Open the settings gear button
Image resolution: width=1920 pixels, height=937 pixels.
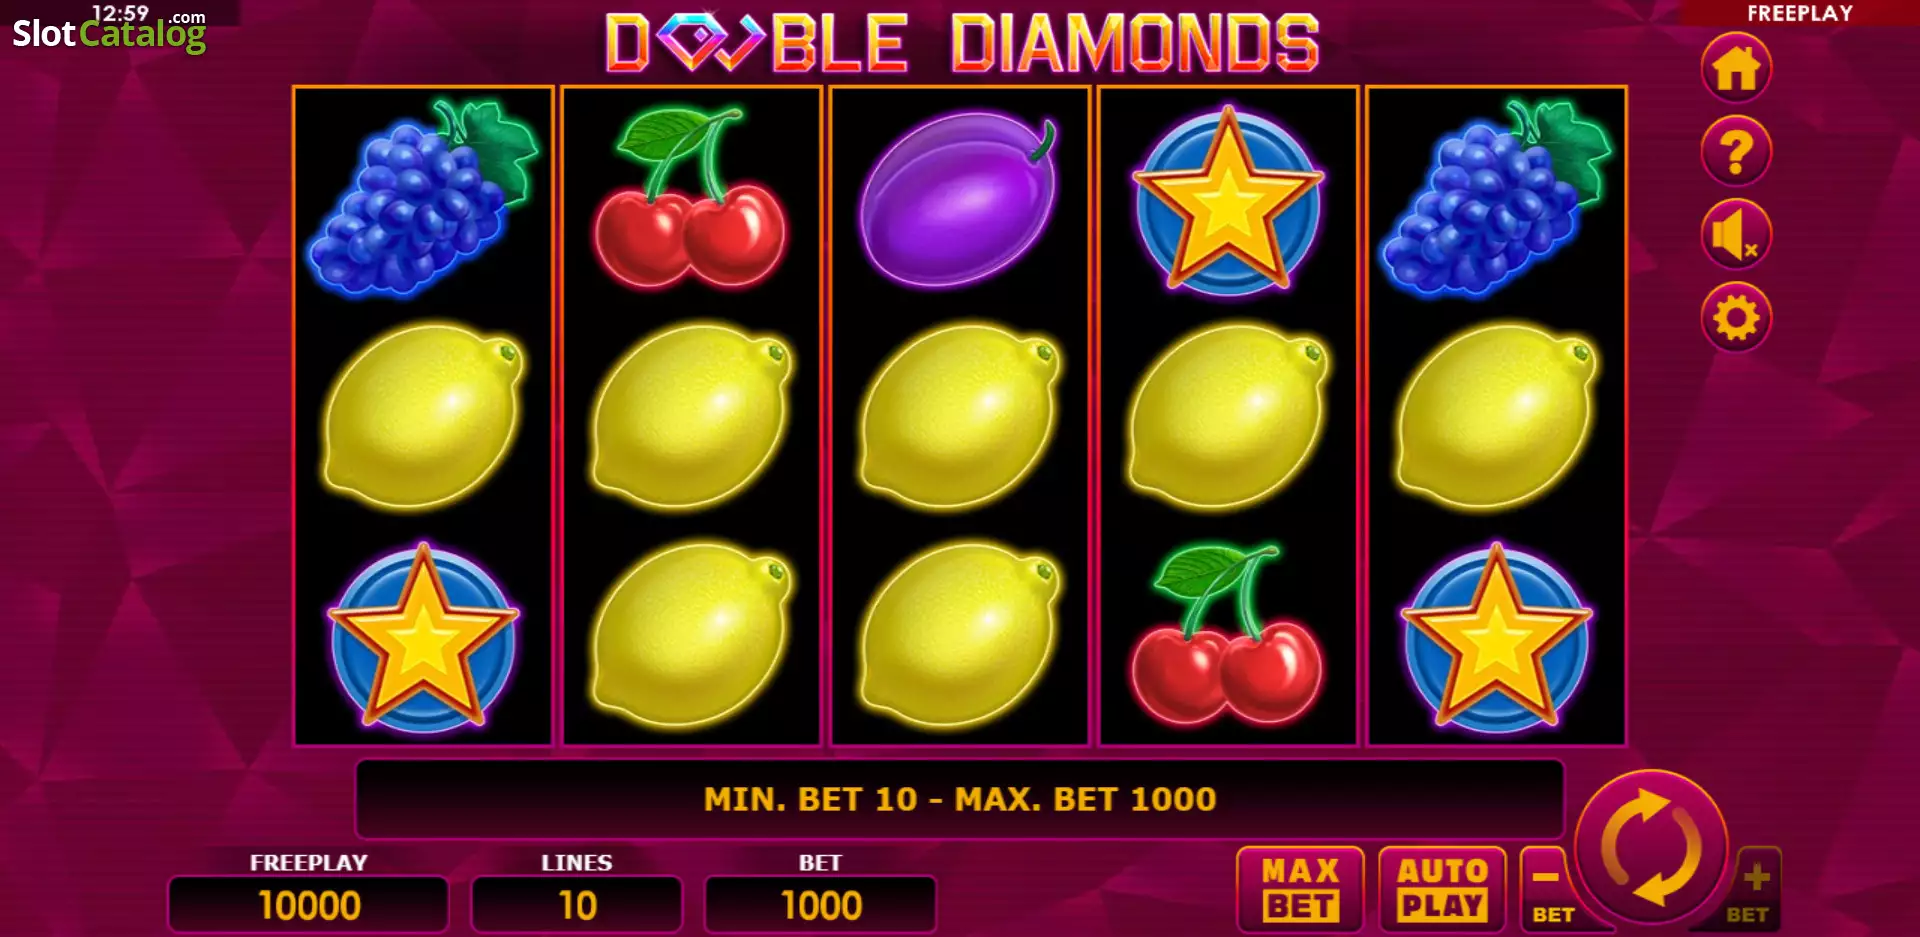(1736, 317)
